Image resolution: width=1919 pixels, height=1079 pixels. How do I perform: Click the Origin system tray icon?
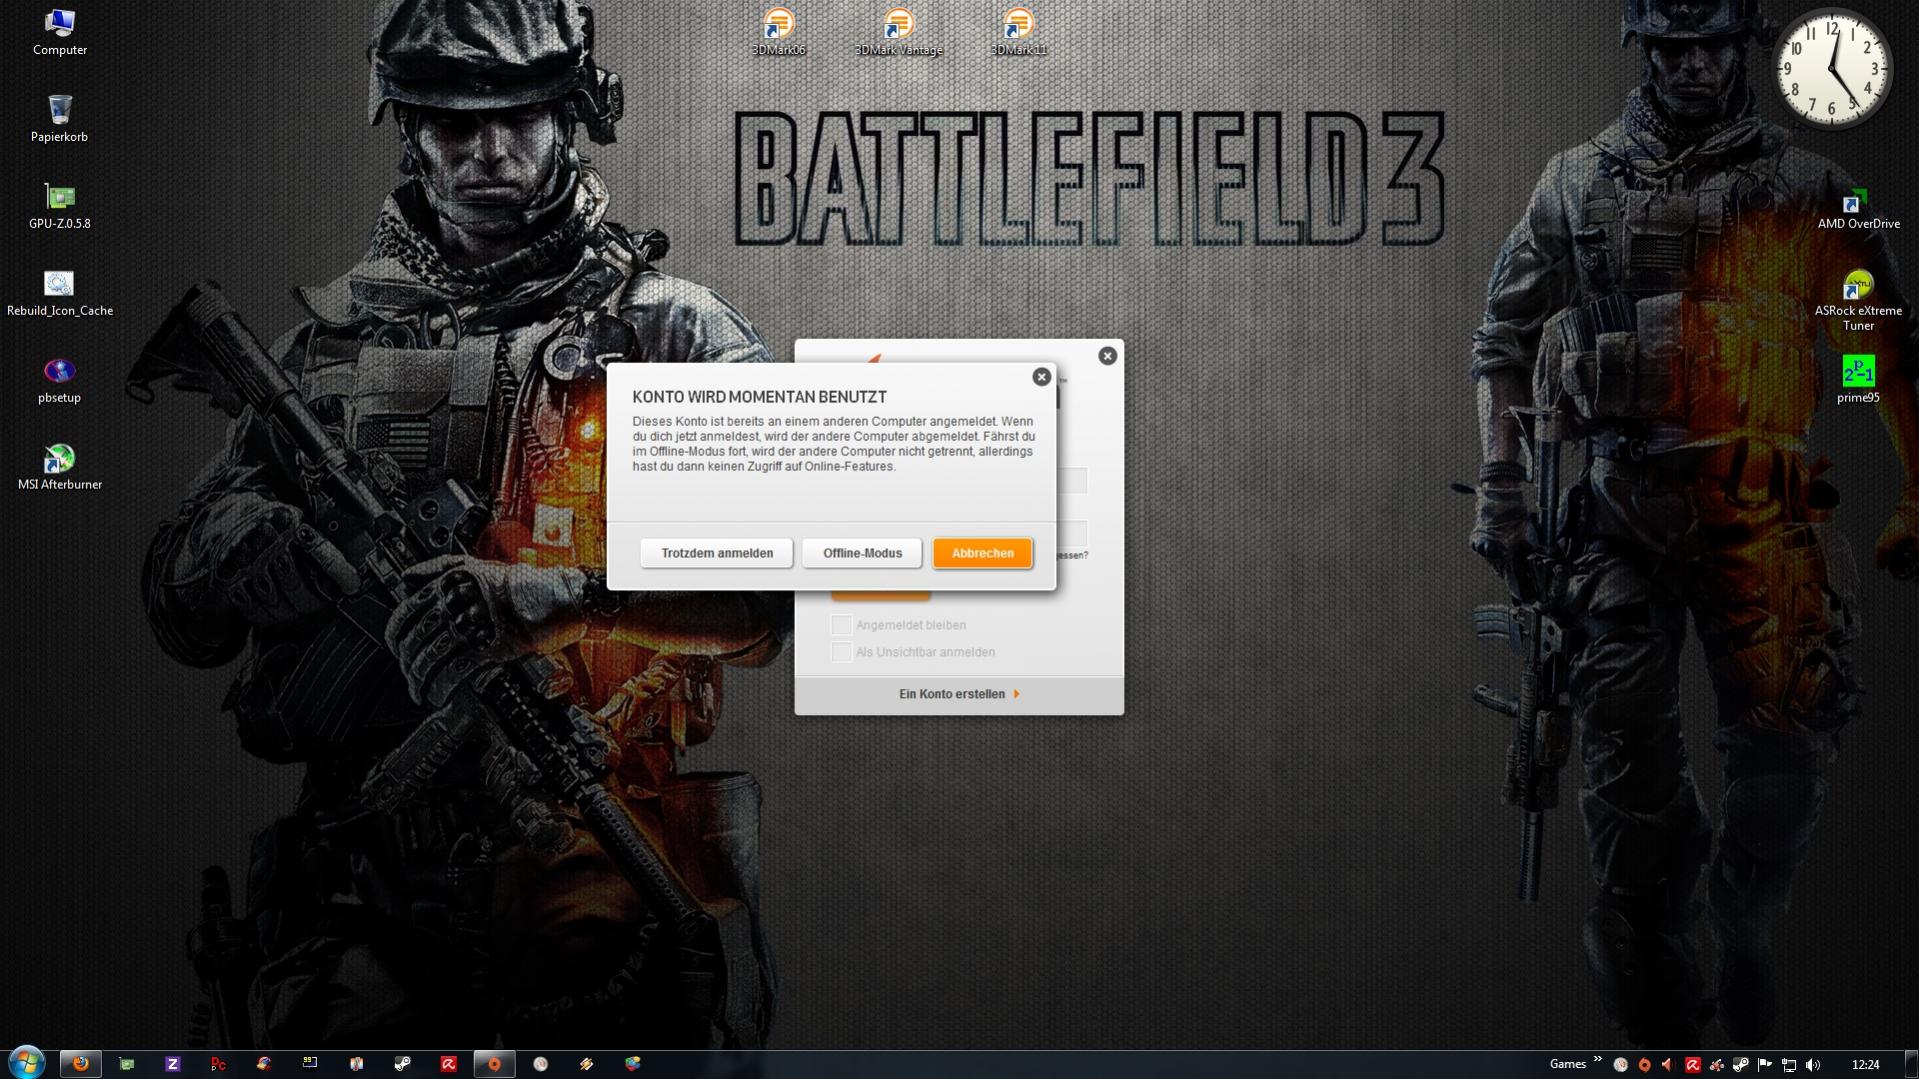tap(1645, 1065)
